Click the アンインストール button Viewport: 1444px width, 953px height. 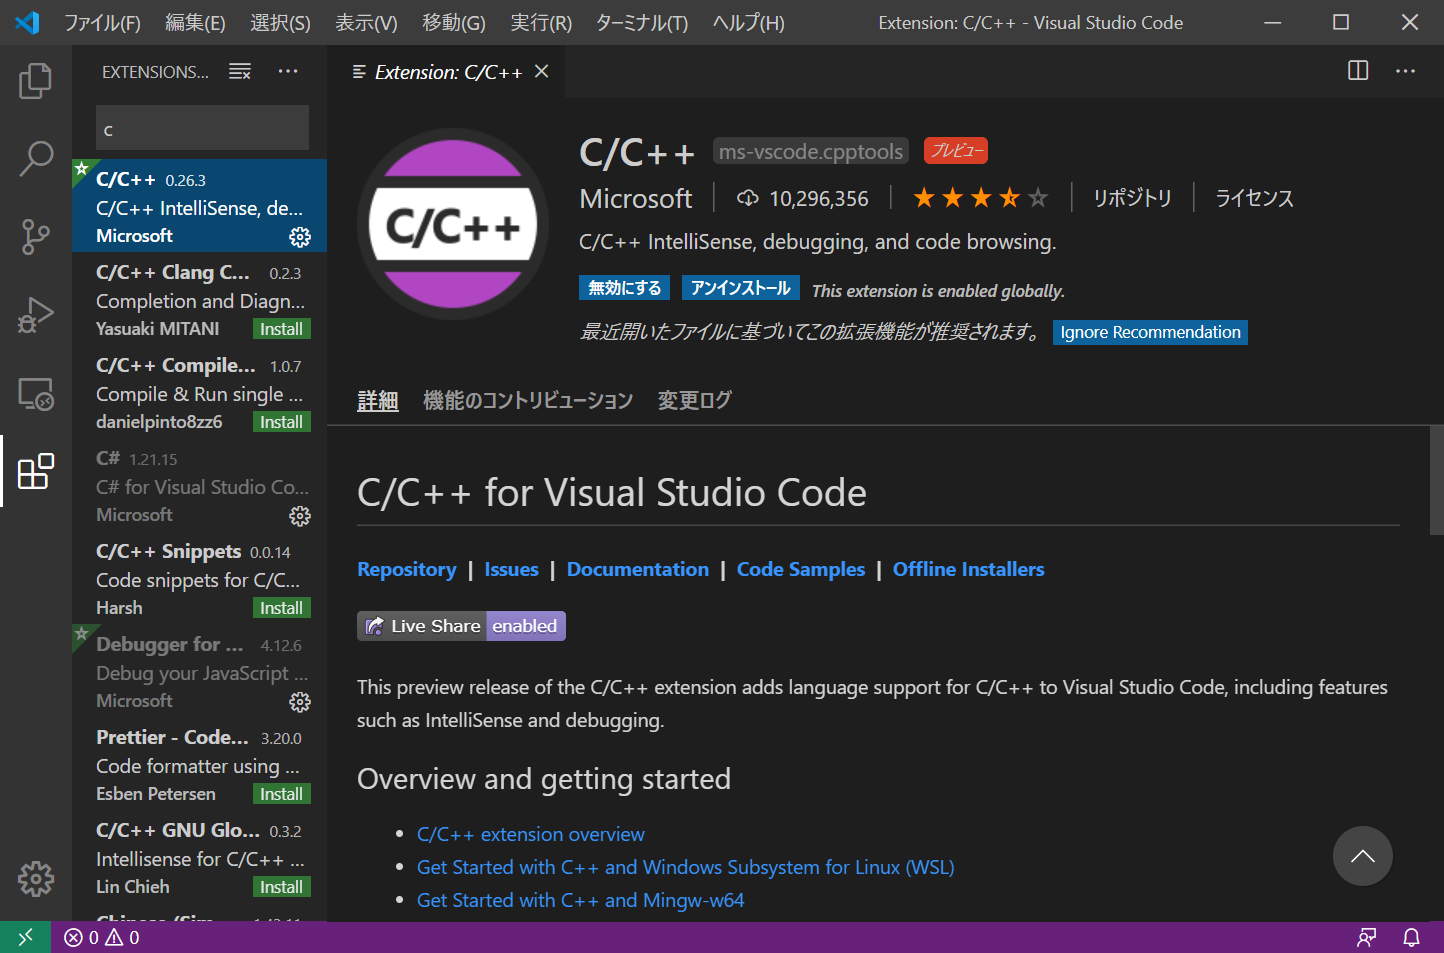click(x=741, y=288)
